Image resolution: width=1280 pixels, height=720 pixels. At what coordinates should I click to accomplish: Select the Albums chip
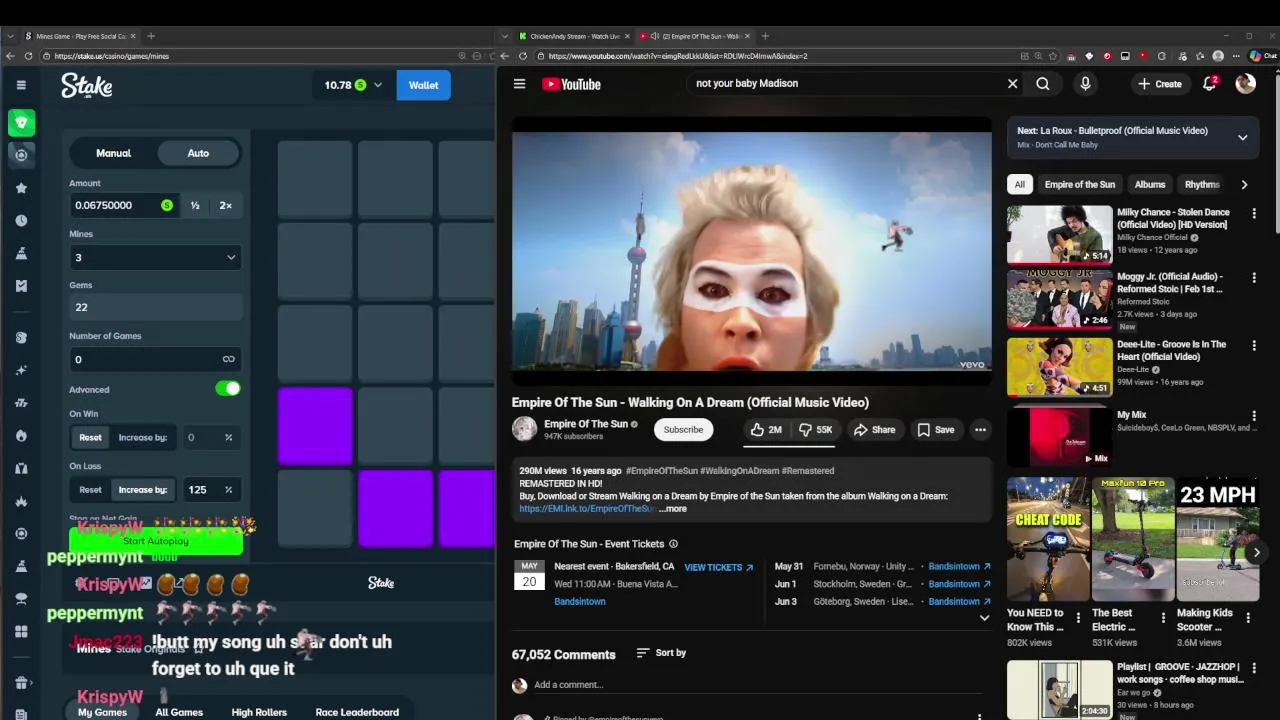(1149, 184)
